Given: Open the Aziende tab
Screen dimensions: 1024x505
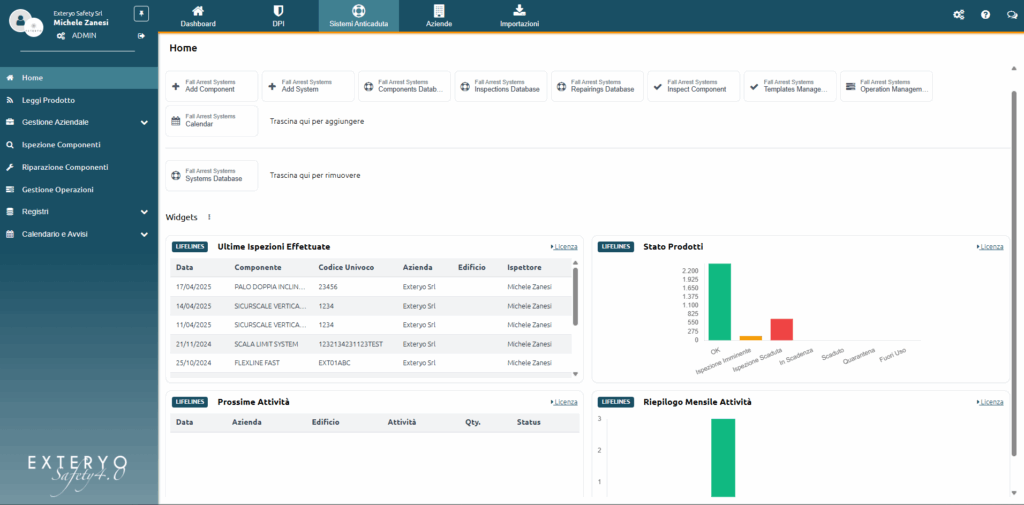Looking at the screenshot, I should pos(439,16).
